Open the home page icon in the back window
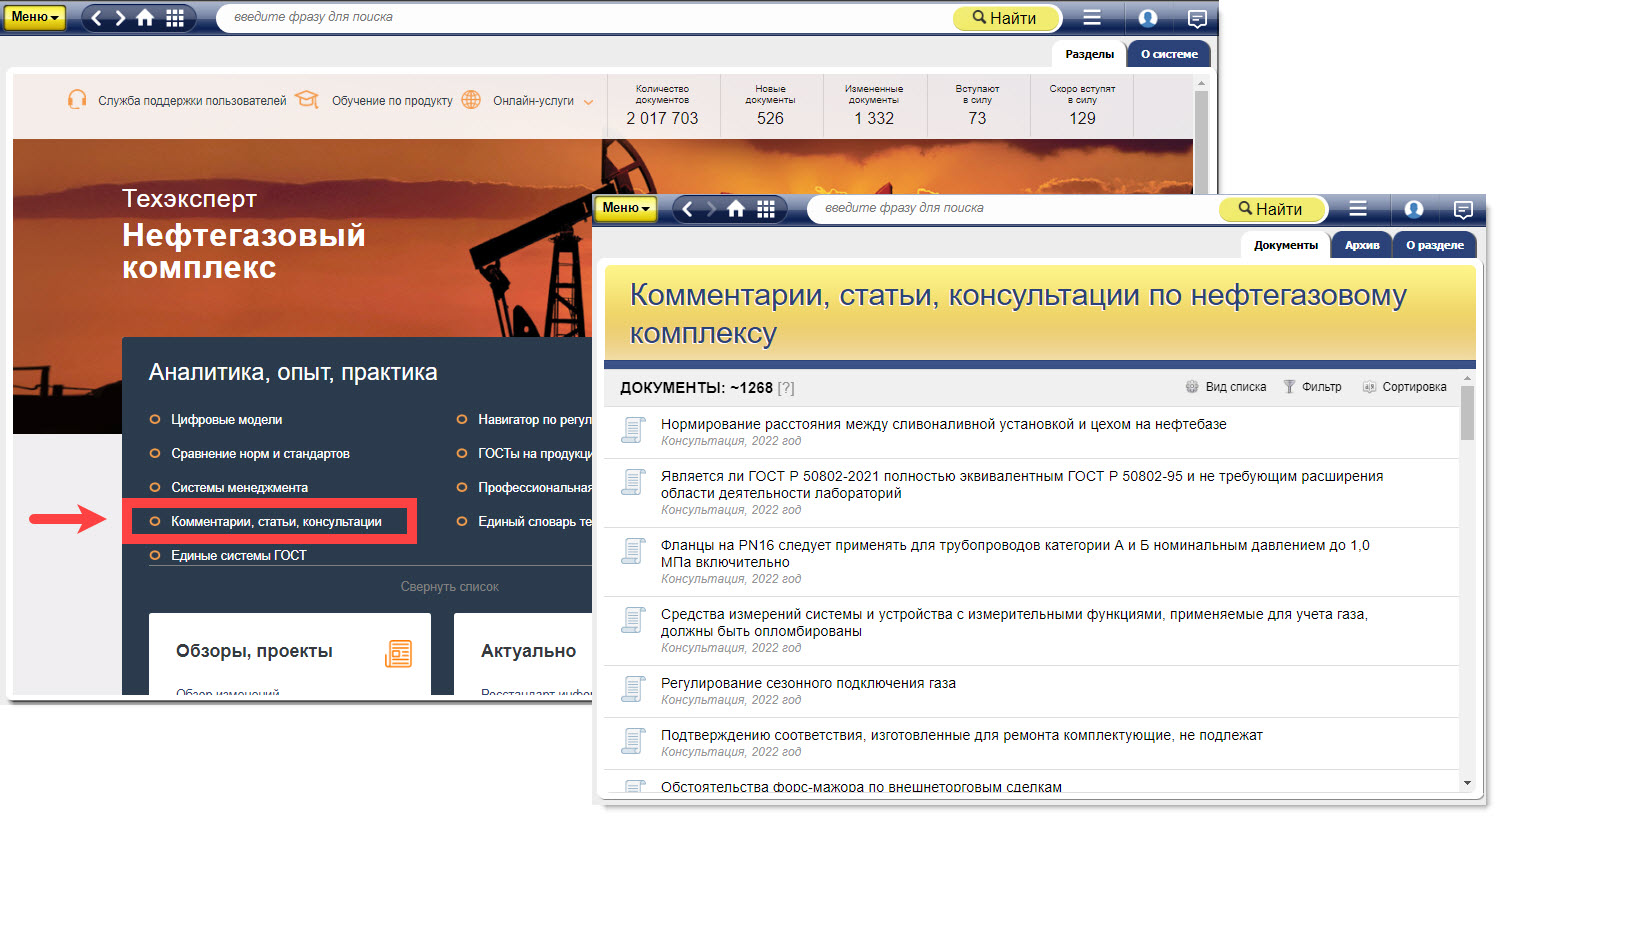Viewport: 1630px width, 925px height. (x=146, y=17)
